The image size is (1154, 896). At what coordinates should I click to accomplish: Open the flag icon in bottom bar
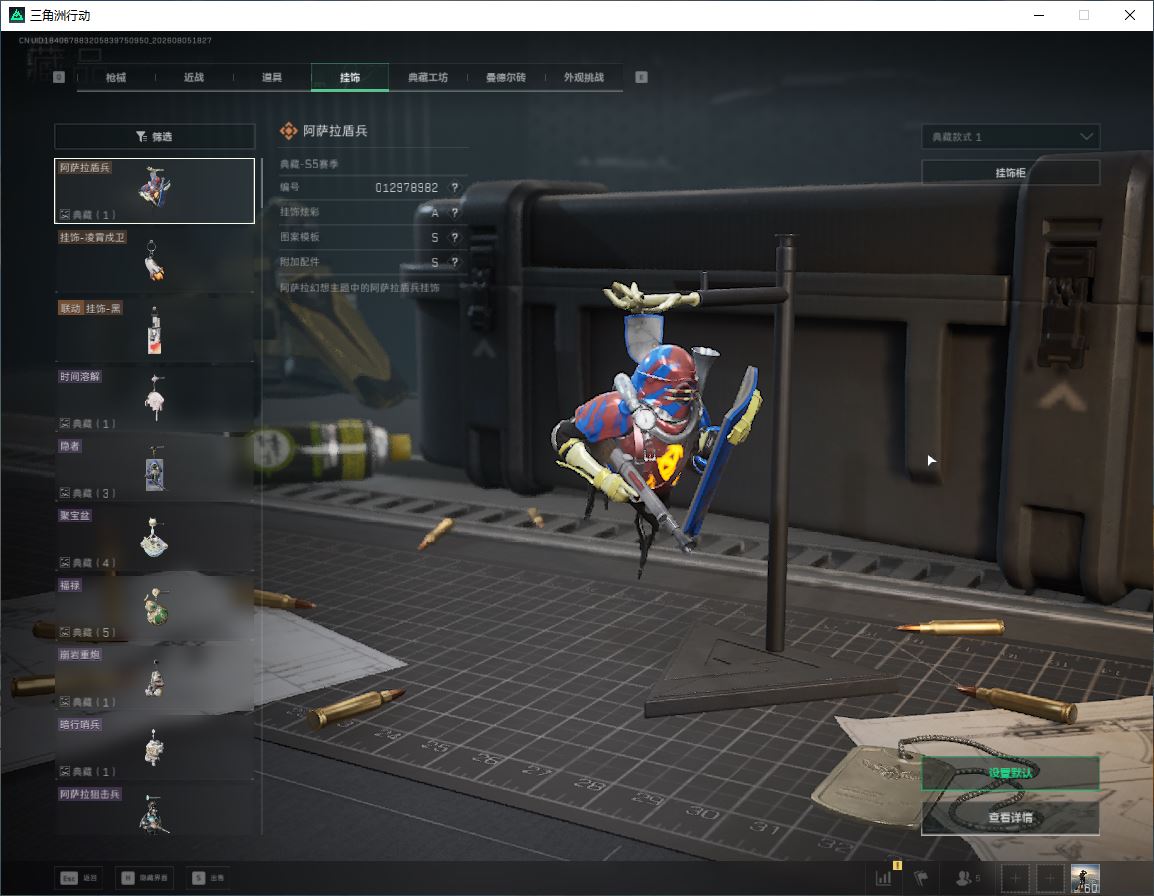tap(921, 878)
